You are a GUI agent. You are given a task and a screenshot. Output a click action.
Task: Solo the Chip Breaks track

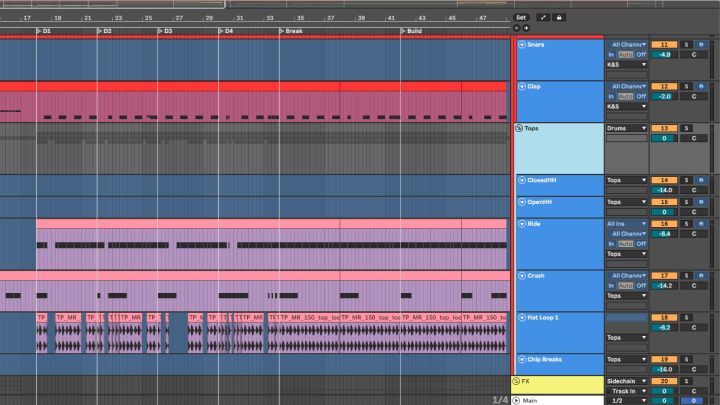pos(686,359)
